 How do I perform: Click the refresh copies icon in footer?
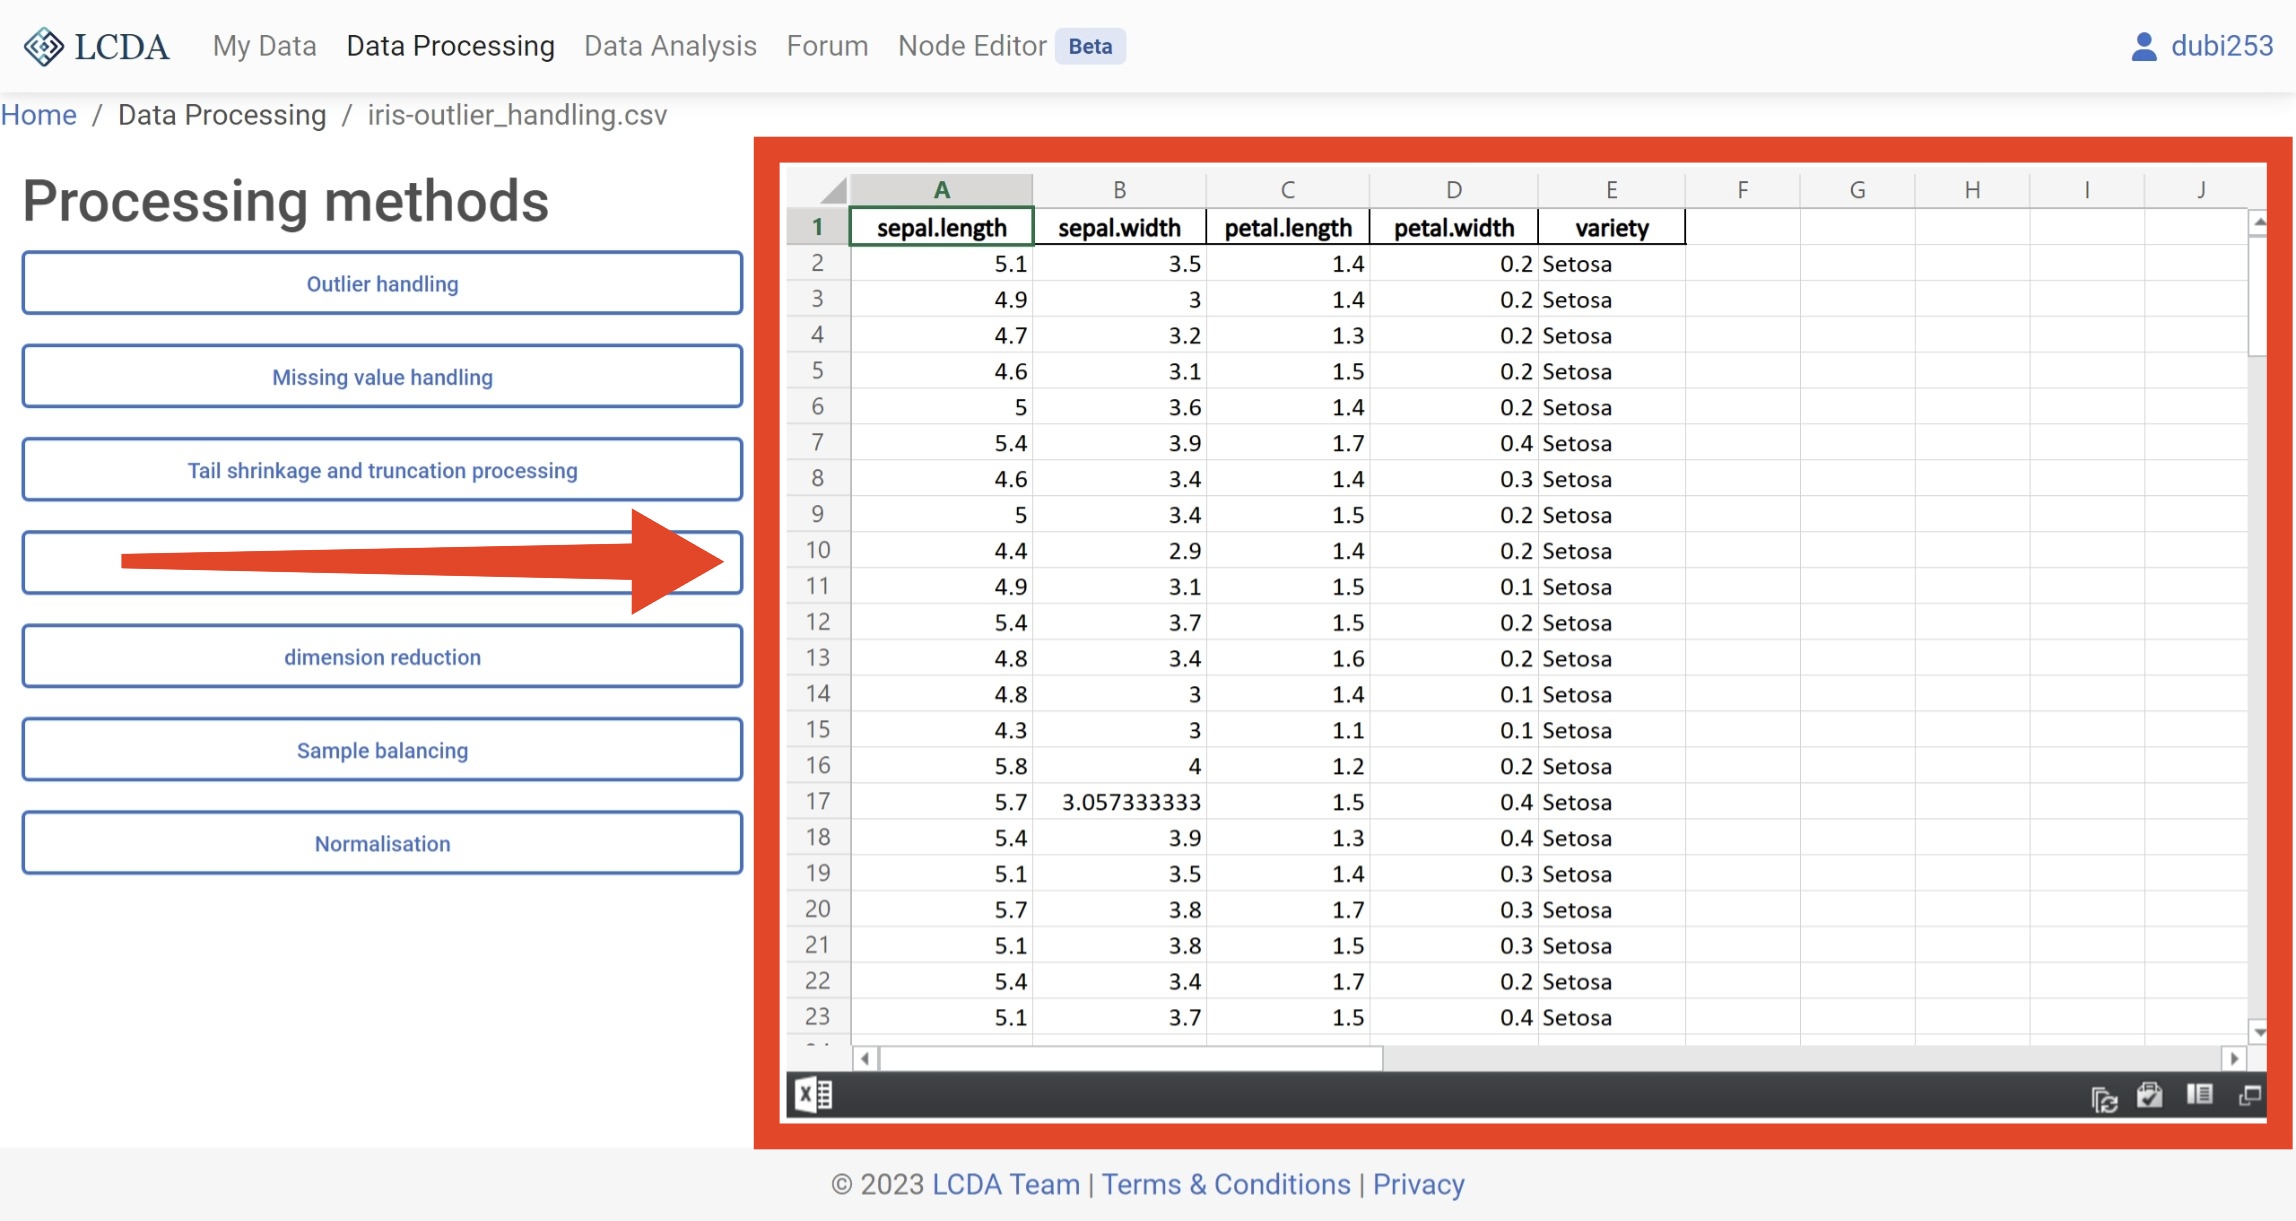click(2104, 1099)
